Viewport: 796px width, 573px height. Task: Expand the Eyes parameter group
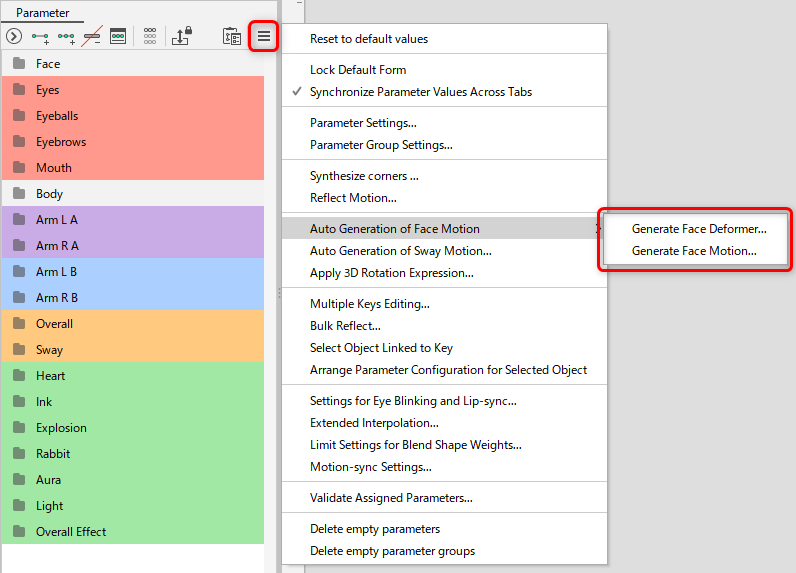click(x=133, y=89)
